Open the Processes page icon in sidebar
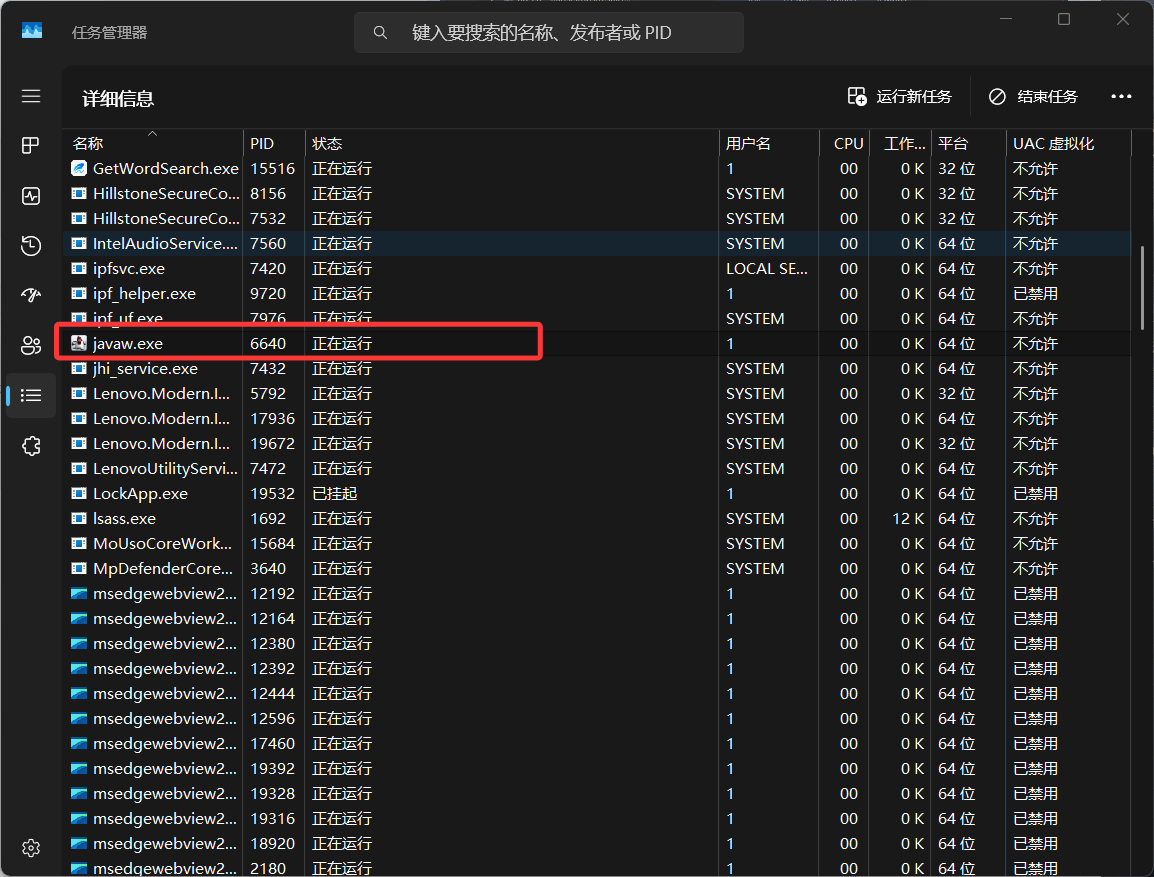 pyautogui.click(x=31, y=146)
